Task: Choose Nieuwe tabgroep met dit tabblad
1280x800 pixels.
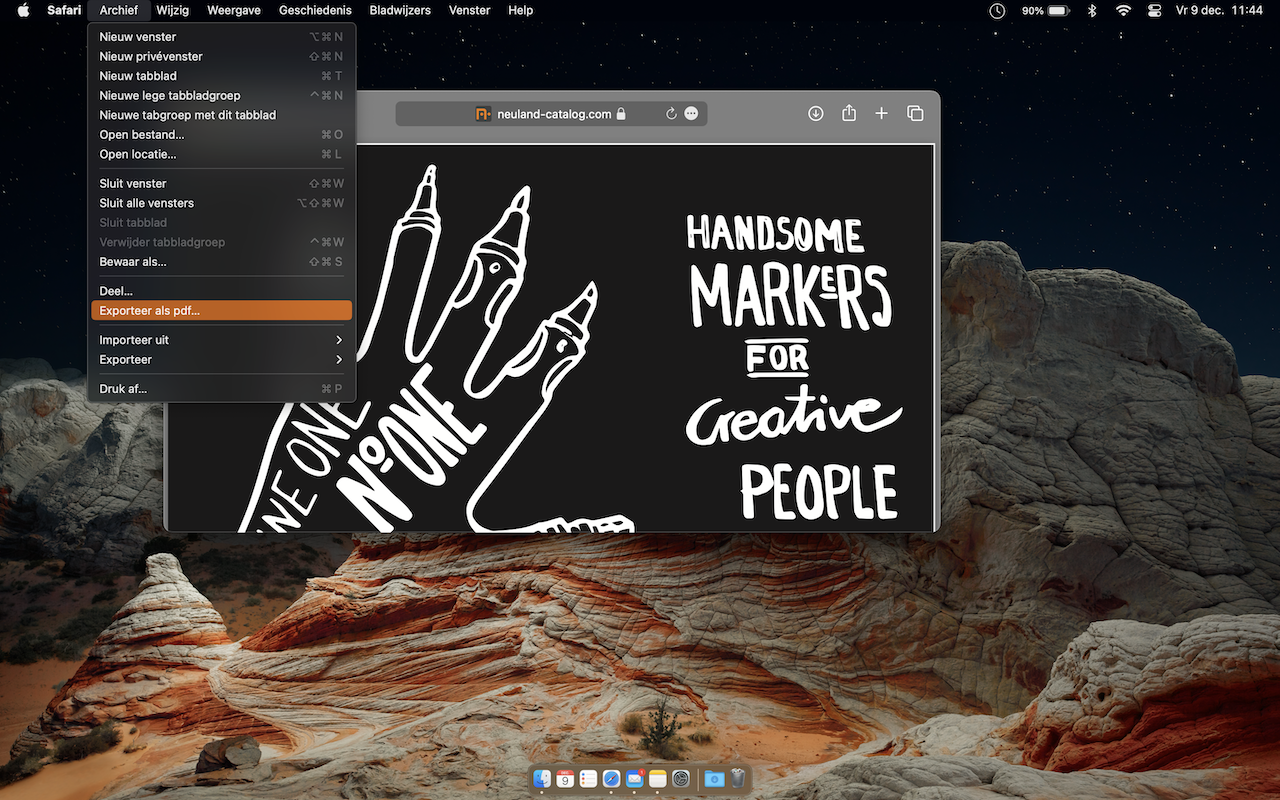Action: [221, 115]
